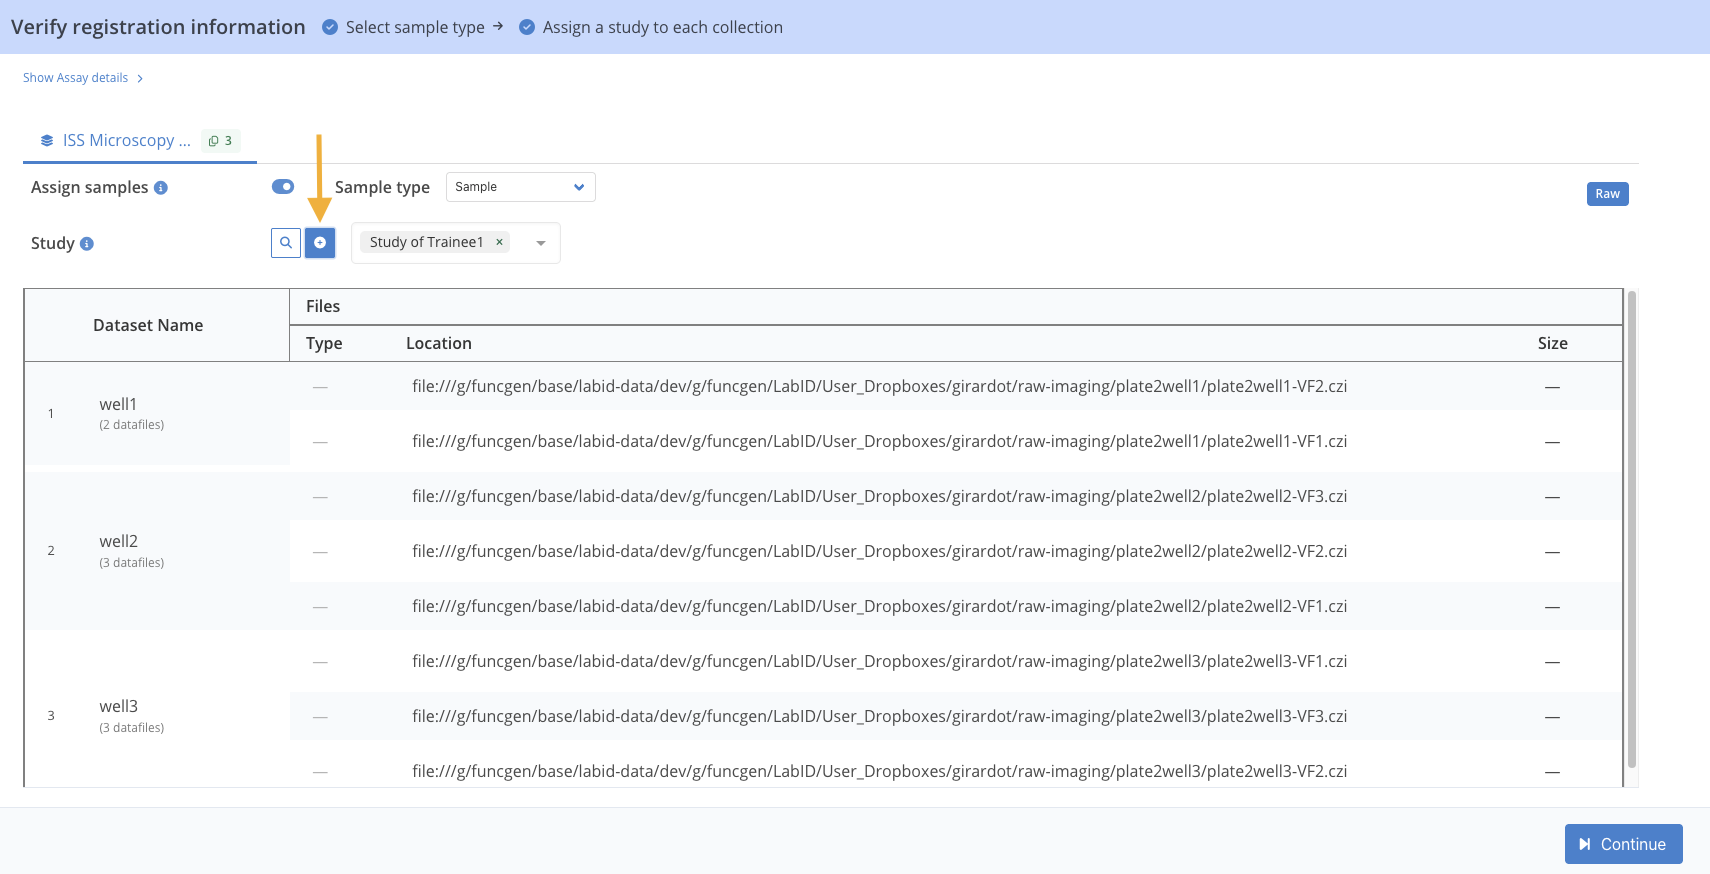This screenshot has width=1710, height=874.
Task: Click the (3 datafiles) label under well2
Action: pyautogui.click(x=131, y=563)
